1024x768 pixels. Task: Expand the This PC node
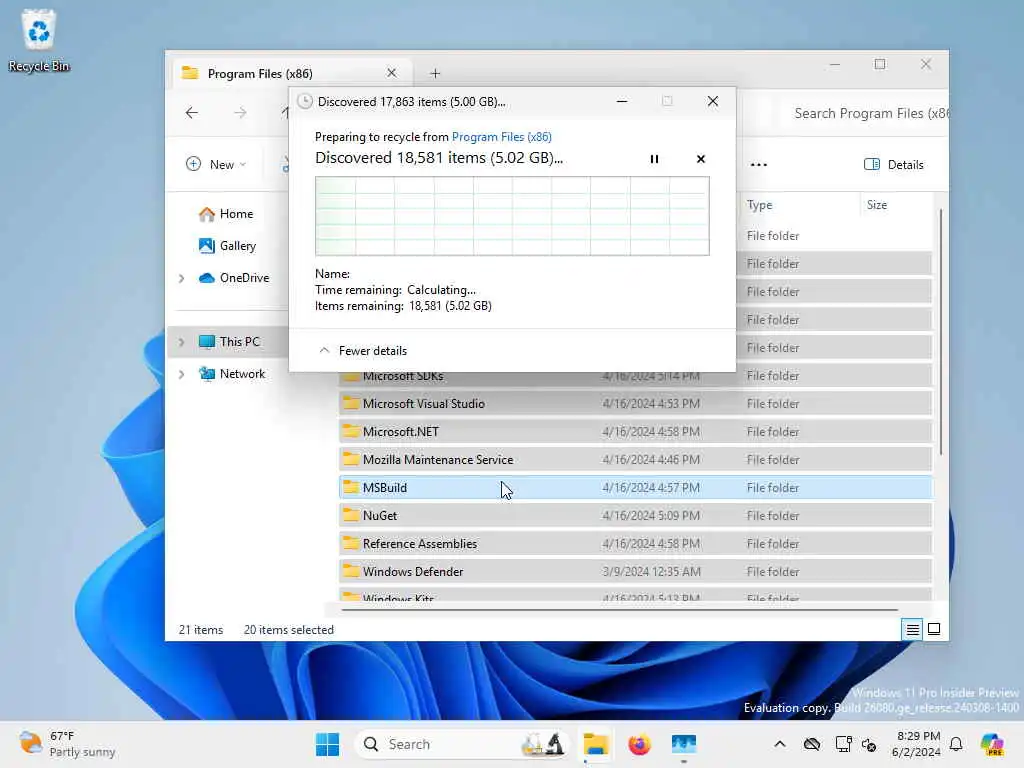[182, 342]
